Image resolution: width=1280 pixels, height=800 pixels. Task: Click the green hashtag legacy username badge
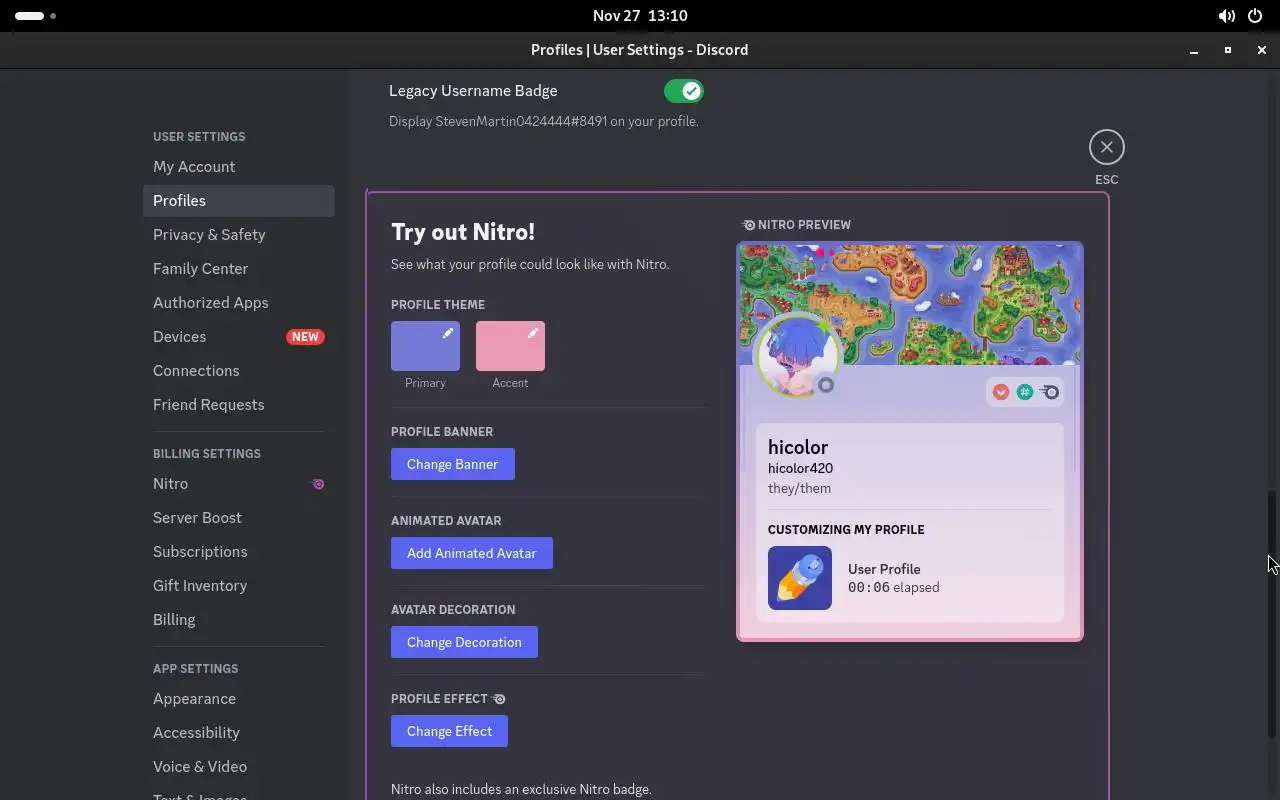(x=1025, y=392)
